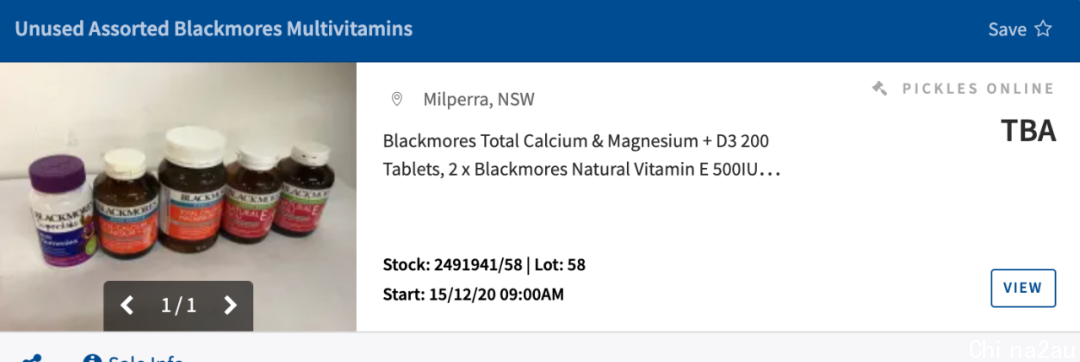
Task: Open the Sale Info link
Action: click(146, 359)
